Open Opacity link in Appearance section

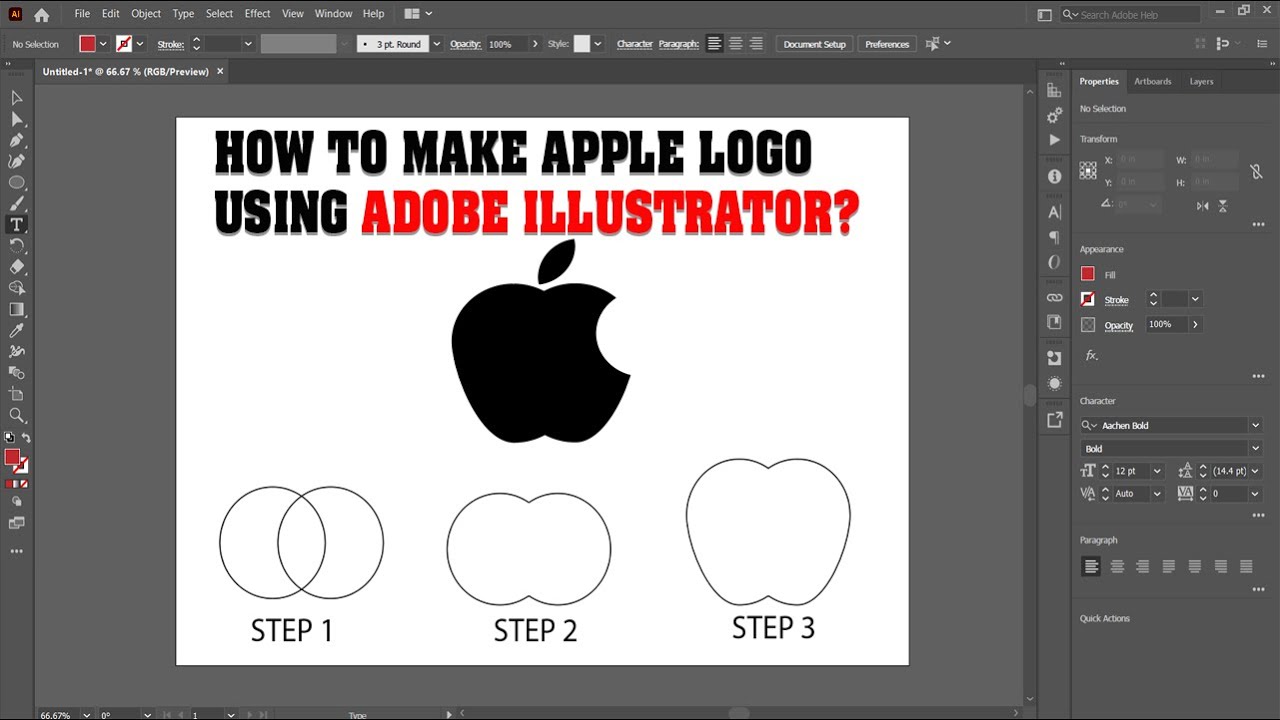[1119, 325]
